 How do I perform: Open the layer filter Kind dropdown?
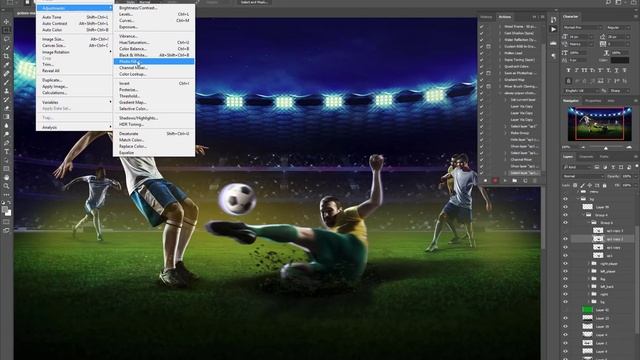coord(577,167)
